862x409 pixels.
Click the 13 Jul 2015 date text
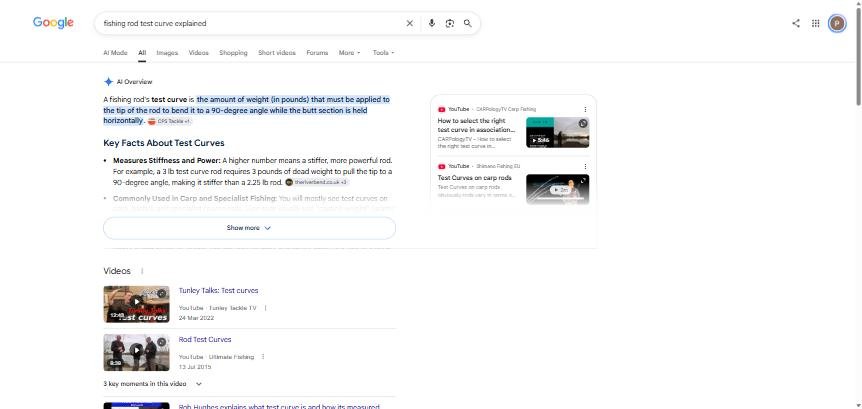coord(195,367)
